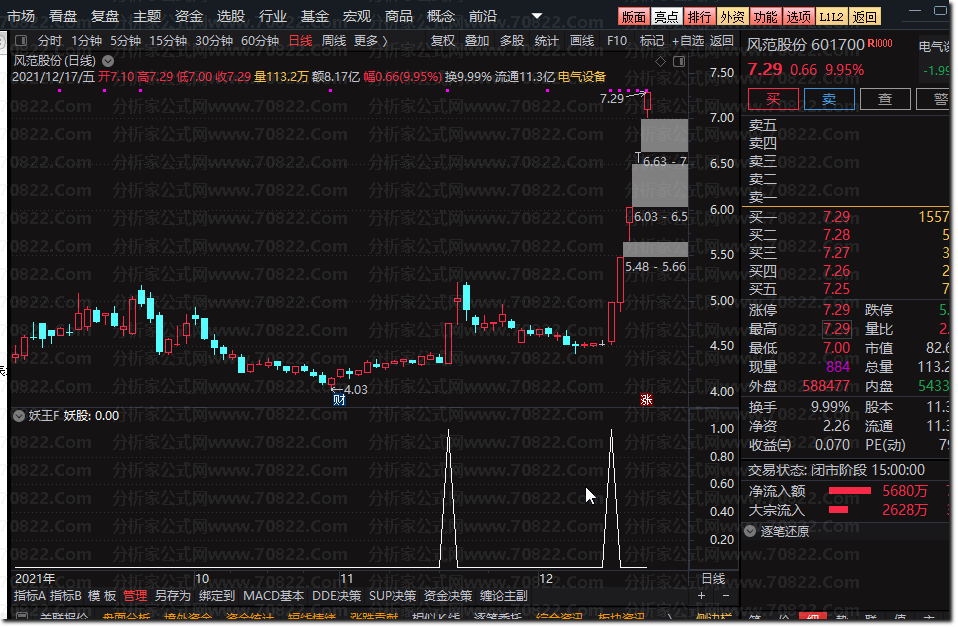This screenshot has width=958, height=627.
Task: Switch to 60分钟 period
Action: 260,41
